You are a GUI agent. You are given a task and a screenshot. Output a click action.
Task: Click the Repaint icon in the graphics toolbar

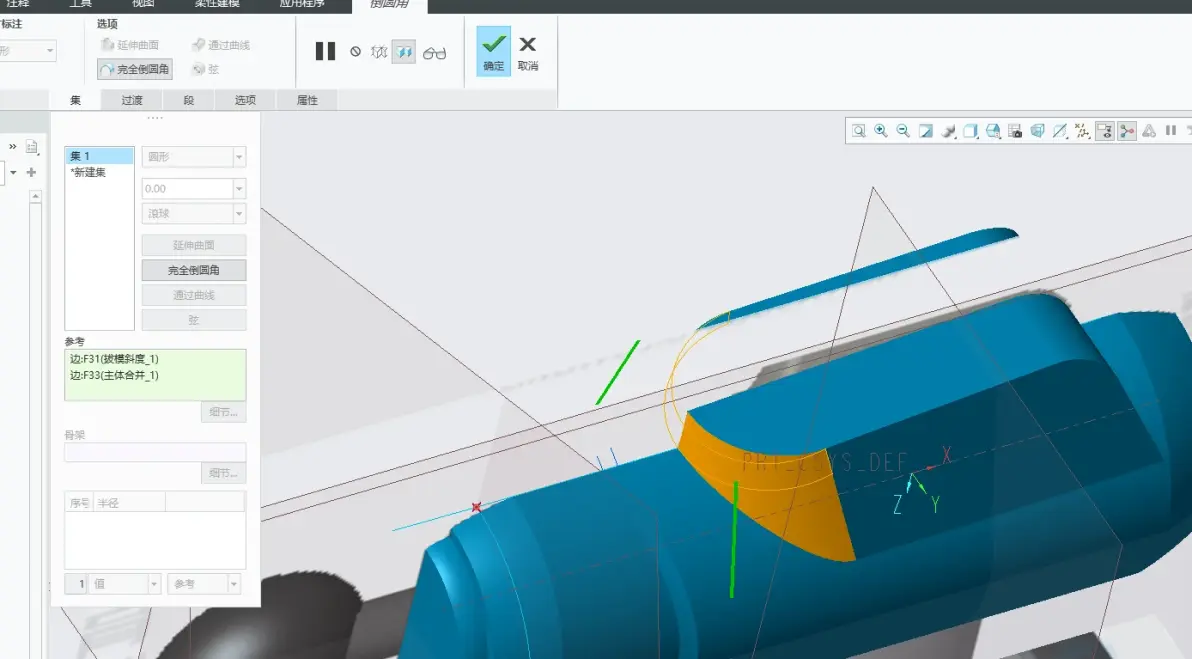tap(925, 131)
